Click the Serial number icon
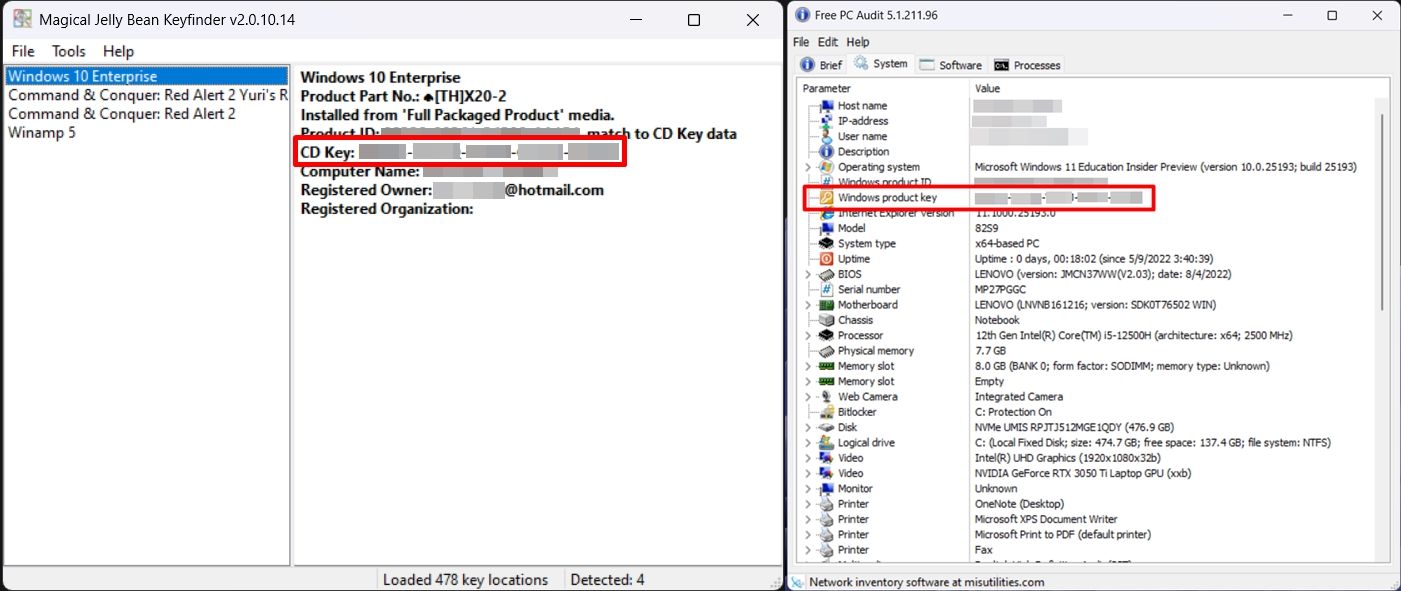Viewport: 1401px width, 591px height. coord(824,289)
